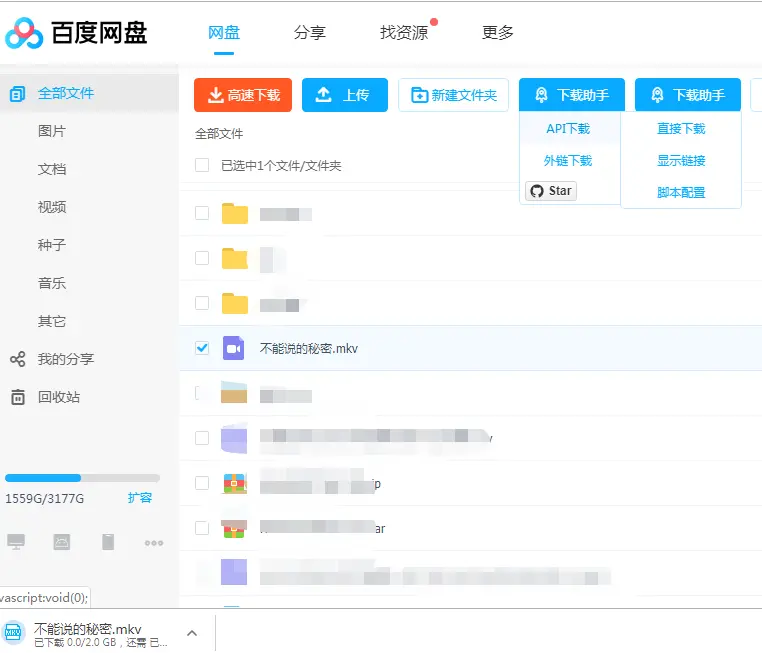Viewport: 762px width, 653px height.
Task: Click the 全部文件 breadcrumb text
Action: [x=219, y=134]
